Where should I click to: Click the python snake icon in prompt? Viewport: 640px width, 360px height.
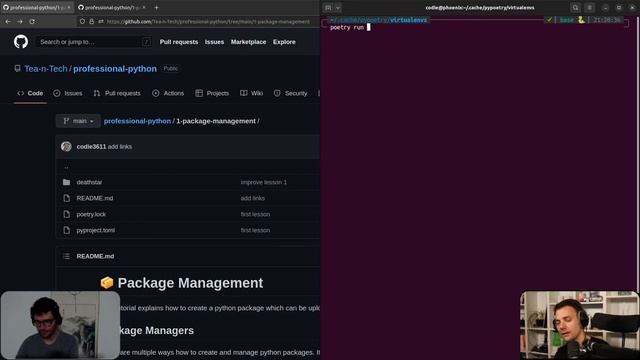[x=581, y=20]
